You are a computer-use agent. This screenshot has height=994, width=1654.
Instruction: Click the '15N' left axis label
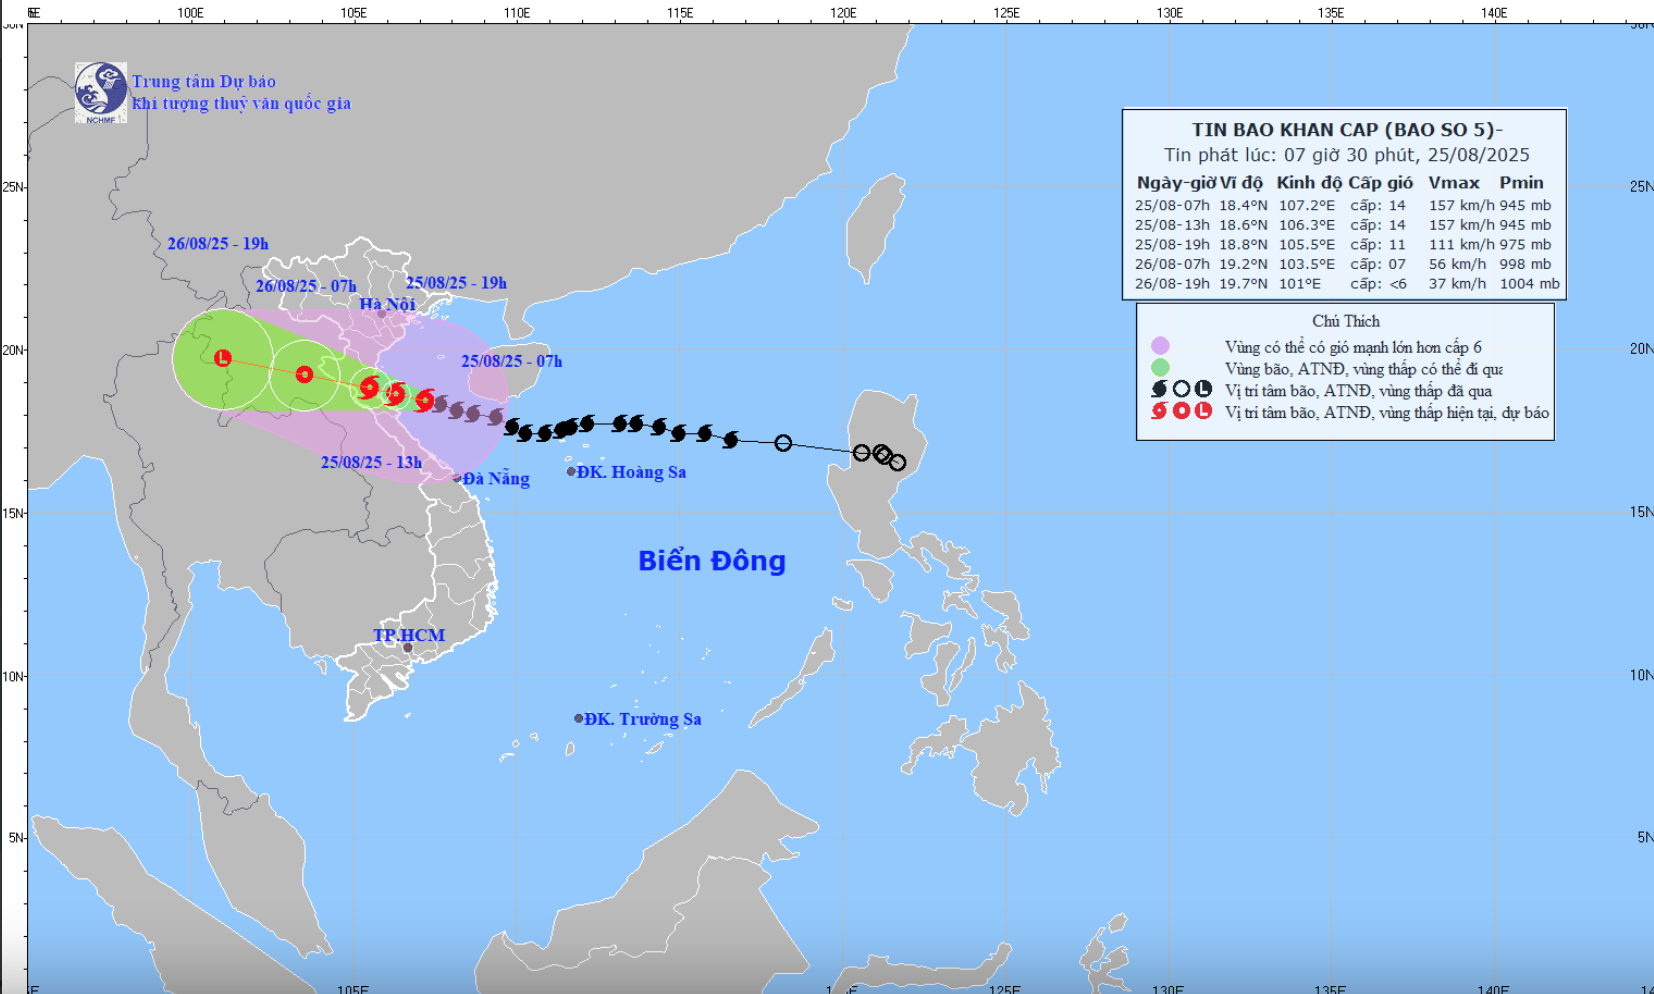coord(12,513)
